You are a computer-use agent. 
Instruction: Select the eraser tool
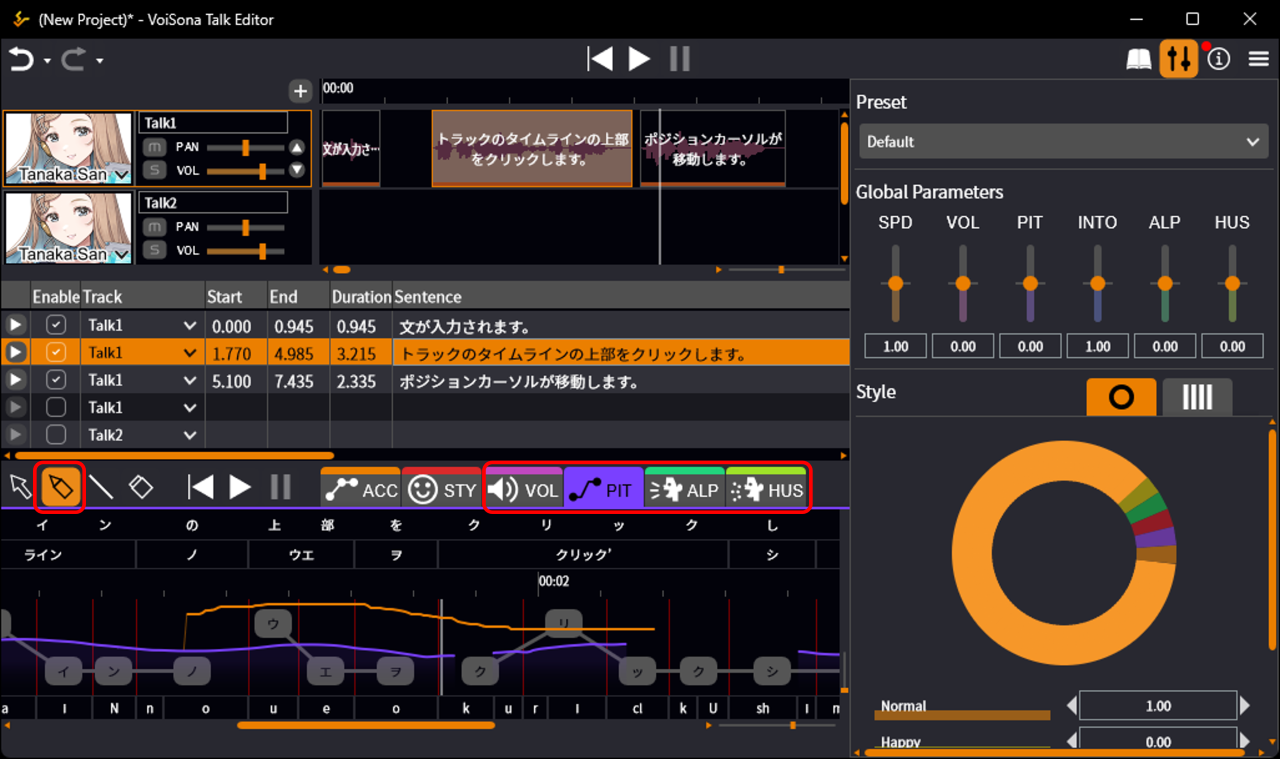(x=141, y=487)
